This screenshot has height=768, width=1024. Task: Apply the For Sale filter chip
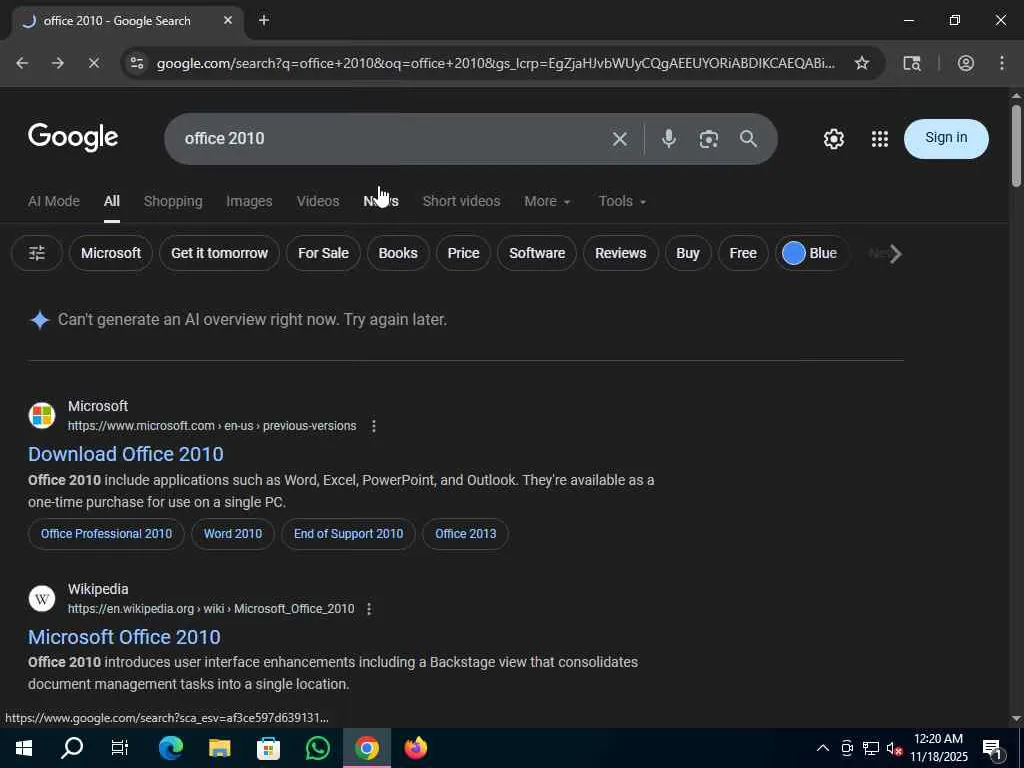[x=323, y=253]
